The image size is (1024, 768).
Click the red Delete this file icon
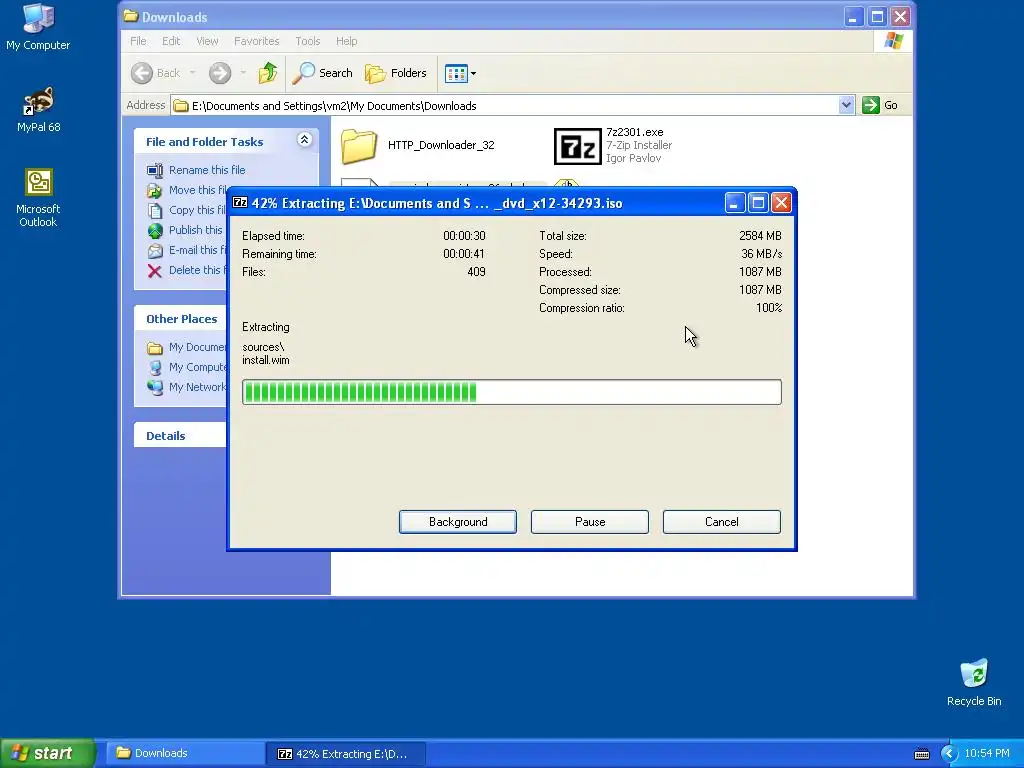(155, 271)
